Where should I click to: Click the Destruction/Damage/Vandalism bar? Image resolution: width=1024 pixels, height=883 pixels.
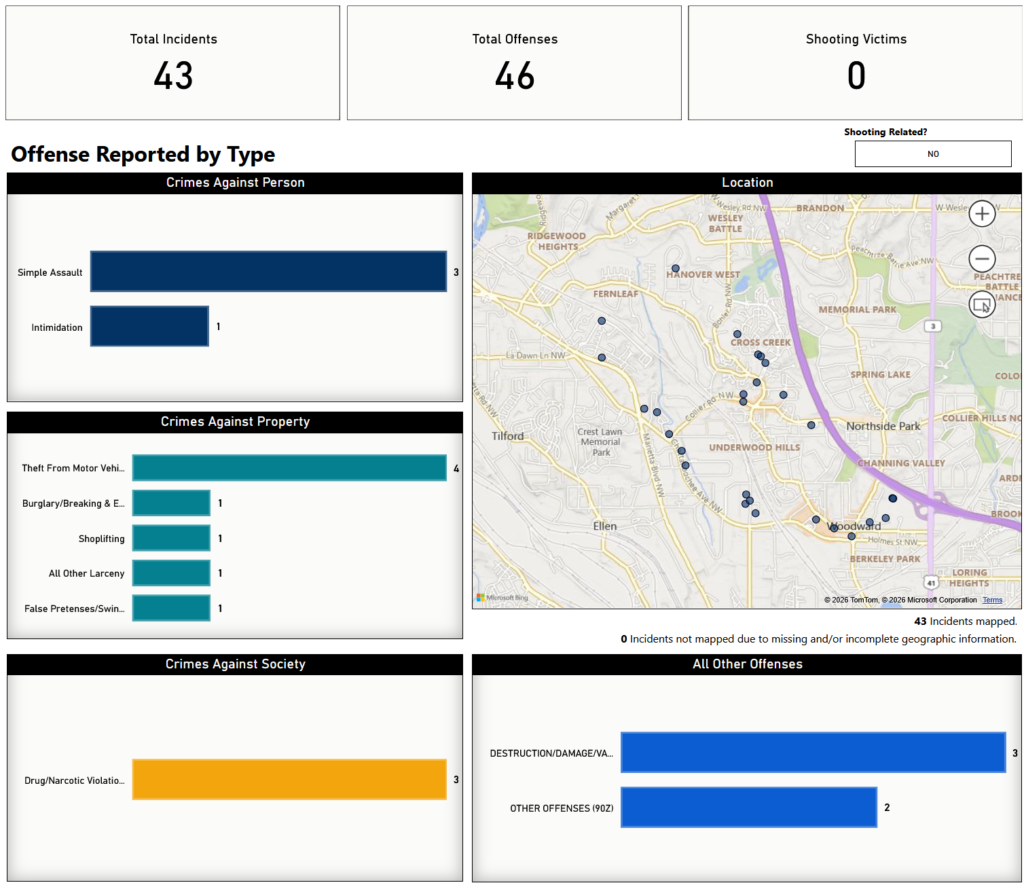tap(812, 752)
